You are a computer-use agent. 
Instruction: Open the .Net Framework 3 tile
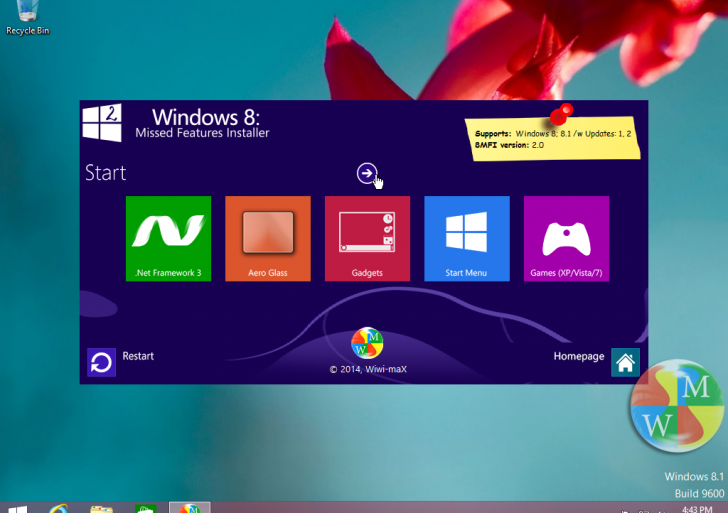[168, 238]
